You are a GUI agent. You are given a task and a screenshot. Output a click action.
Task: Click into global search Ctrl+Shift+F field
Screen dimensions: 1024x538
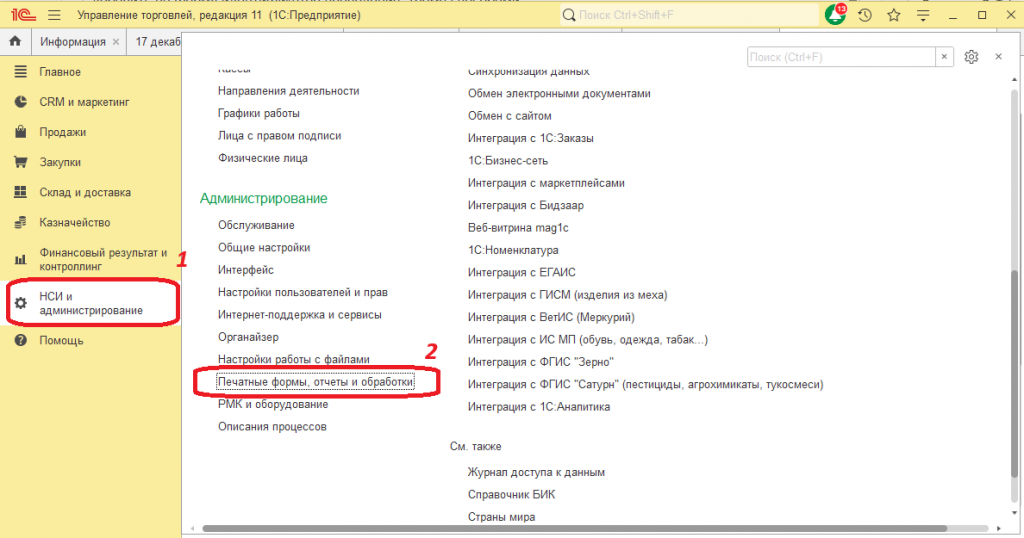689,15
